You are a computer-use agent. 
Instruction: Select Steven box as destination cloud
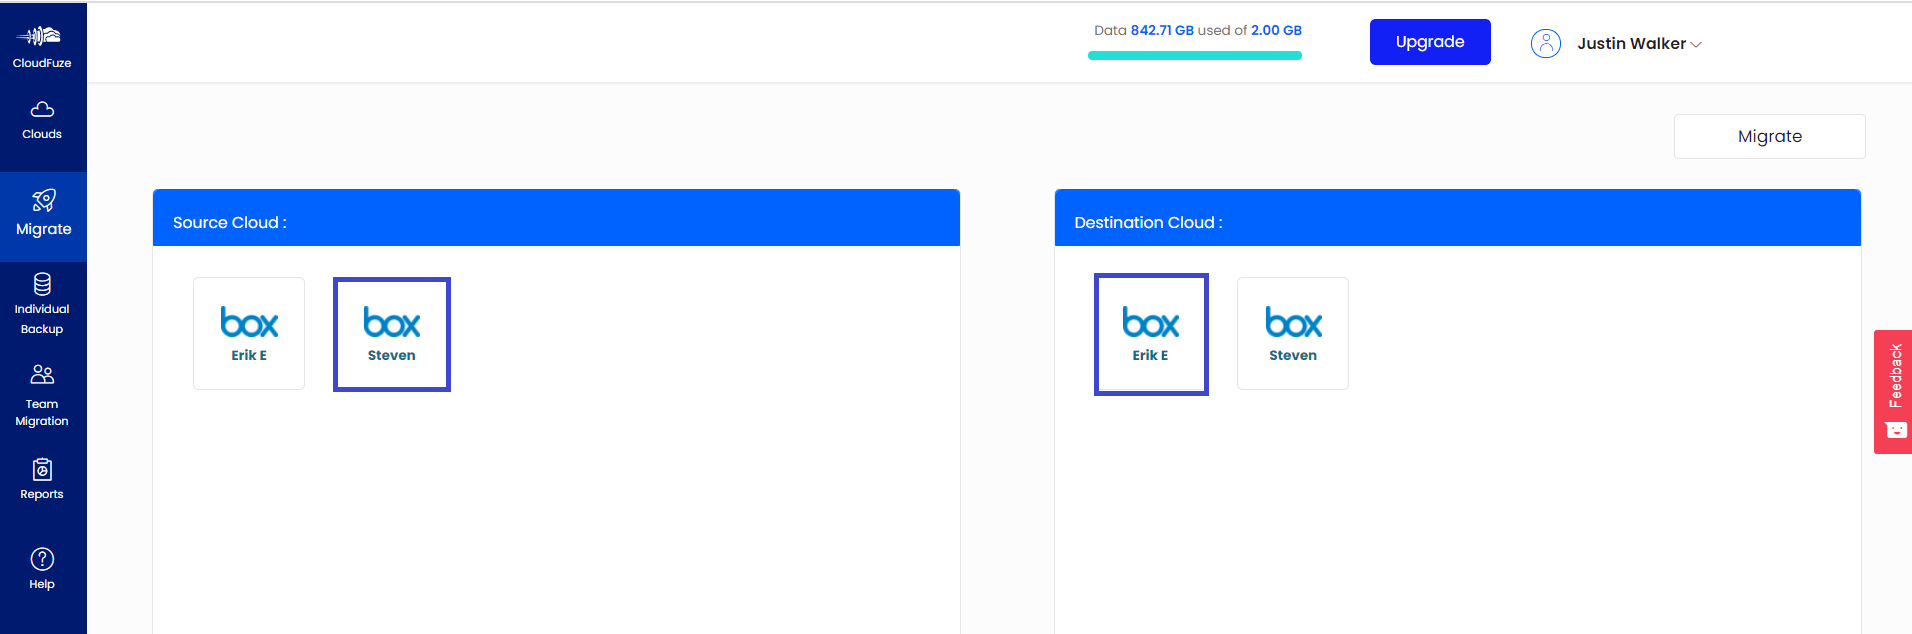(1293, 333)
